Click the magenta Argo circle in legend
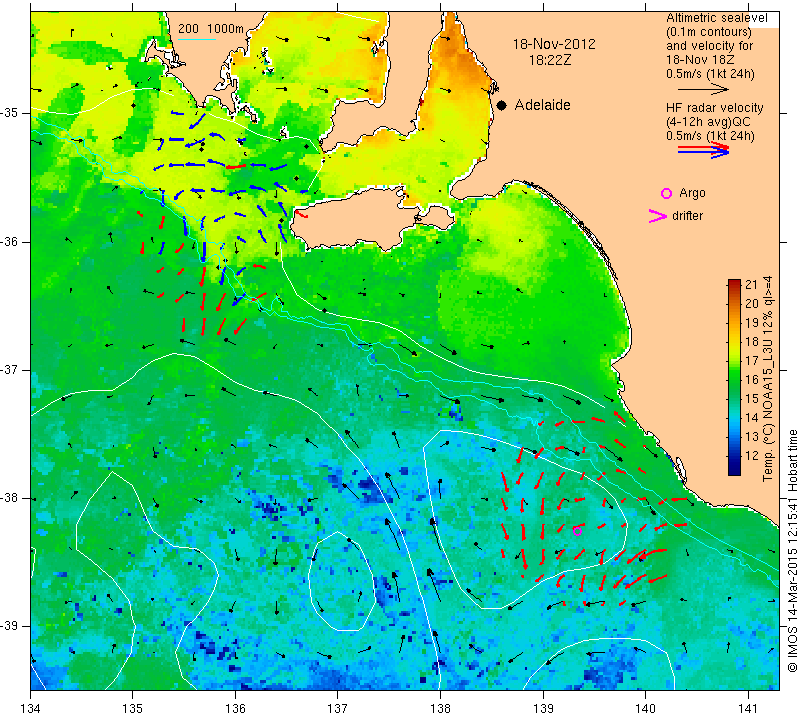Image resolution: width=800 pixels, height=720 pixels. click(x=666, y=193)
